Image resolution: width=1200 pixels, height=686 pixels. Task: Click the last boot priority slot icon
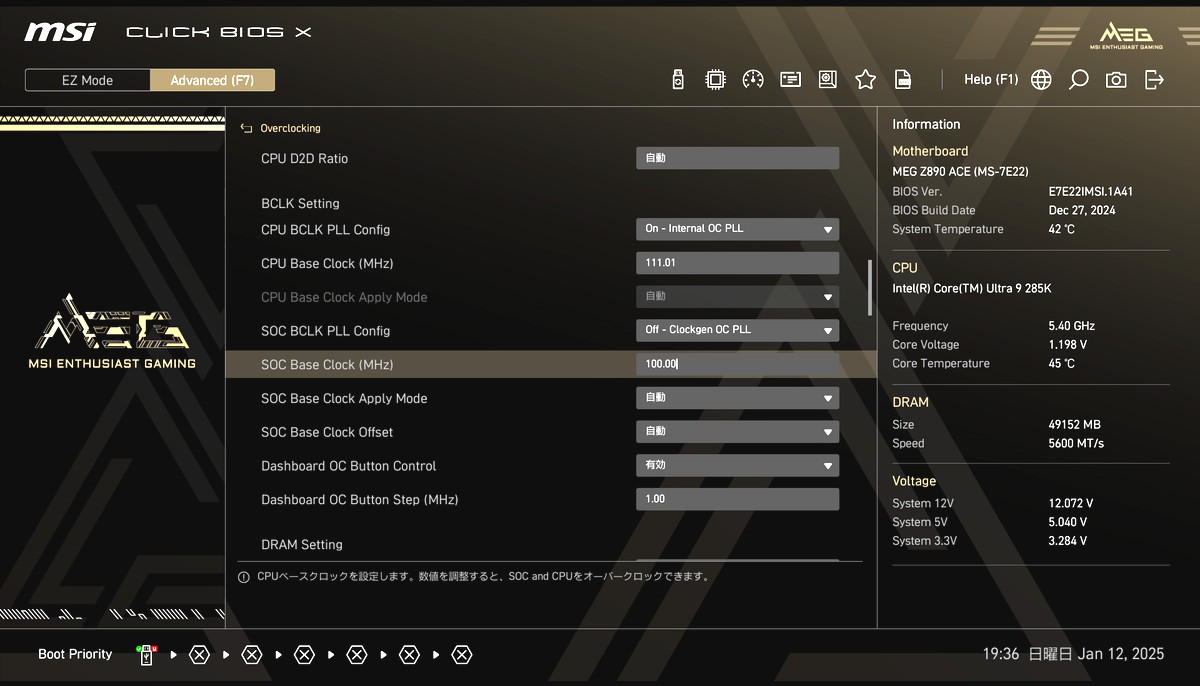pyautogui.click(x=461, y=655)
